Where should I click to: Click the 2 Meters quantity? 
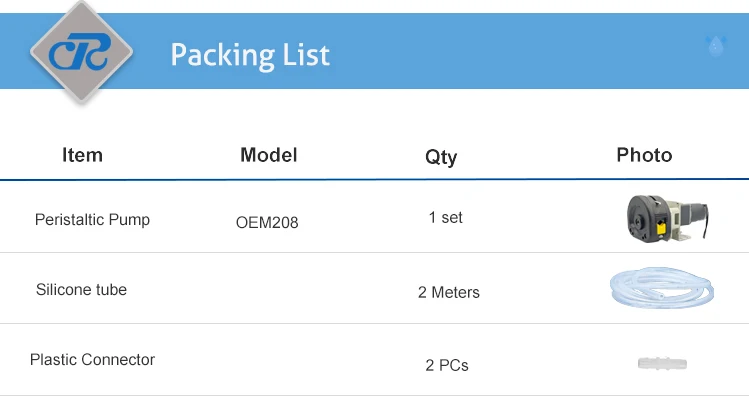[449, 292]
